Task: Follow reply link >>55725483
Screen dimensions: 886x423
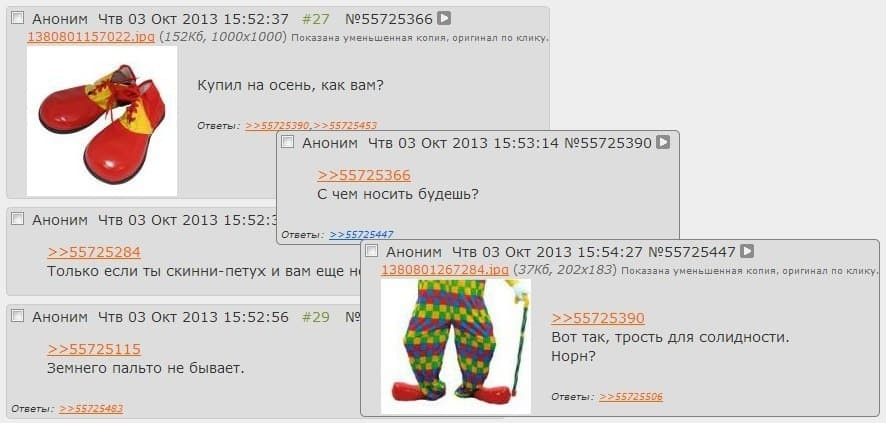Action: point(91,409)
